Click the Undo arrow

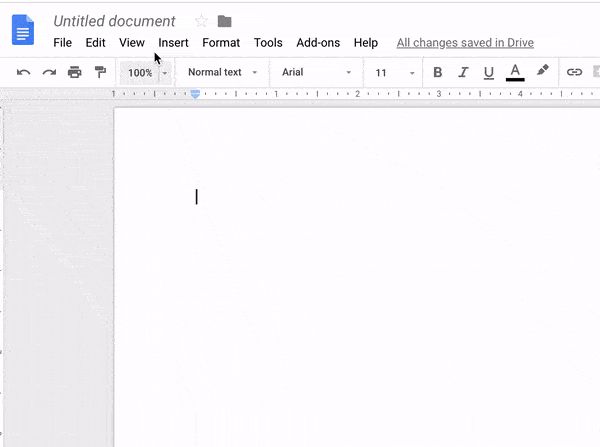[23, 72]
